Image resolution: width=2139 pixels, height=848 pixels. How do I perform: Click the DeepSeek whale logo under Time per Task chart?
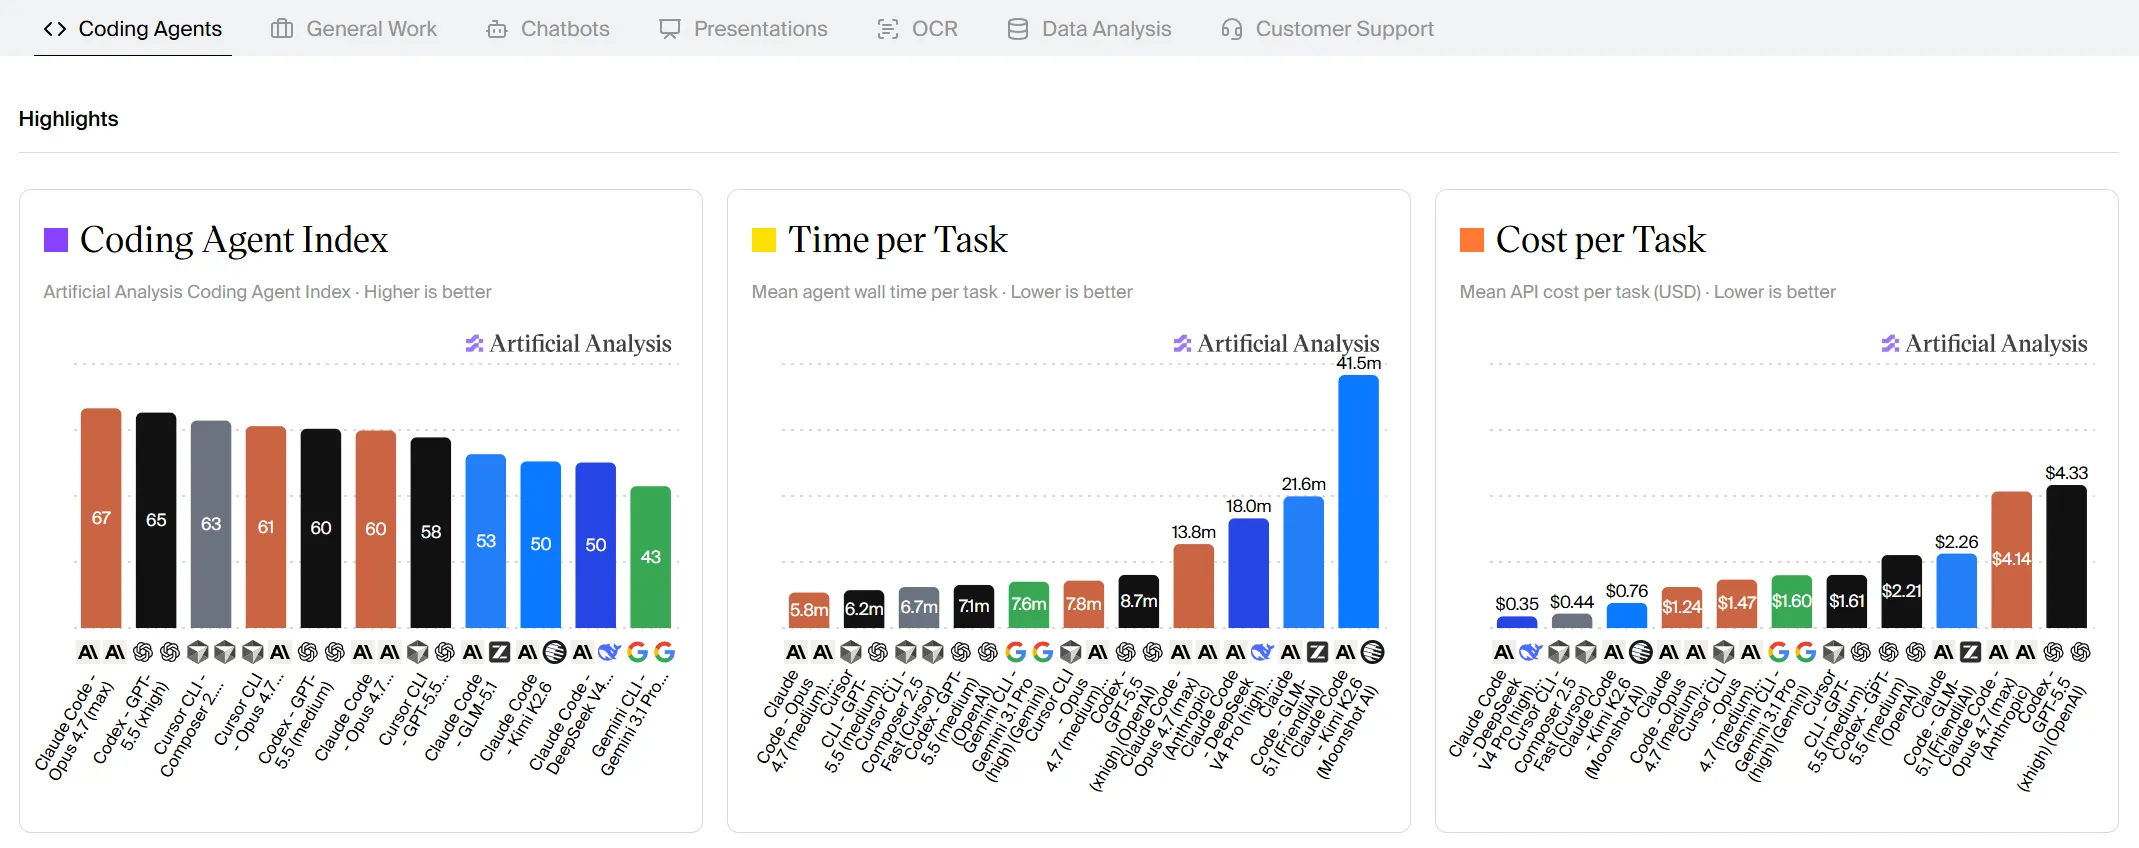click(x=1263, y=652)
